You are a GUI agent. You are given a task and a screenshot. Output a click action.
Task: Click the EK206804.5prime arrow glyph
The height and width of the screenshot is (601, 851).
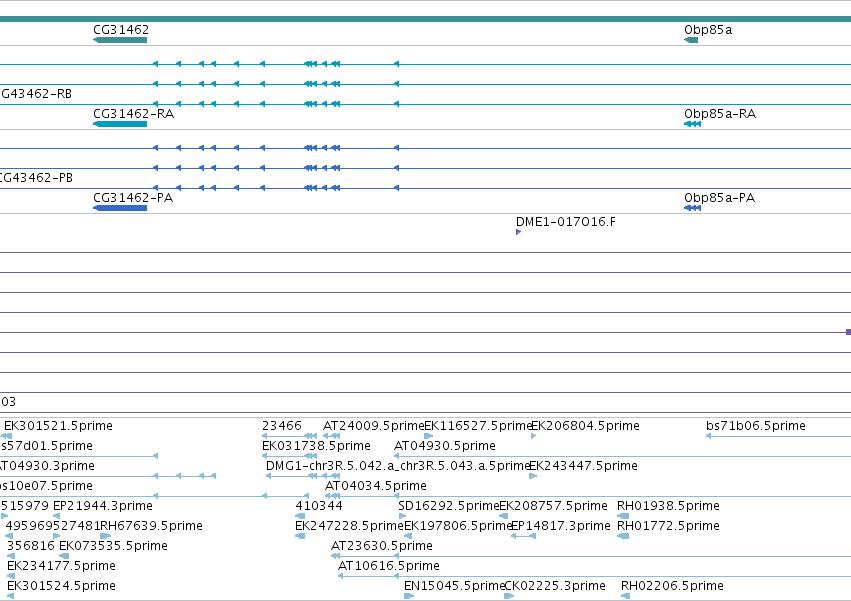pyautogui.click(x=534, y=436)
